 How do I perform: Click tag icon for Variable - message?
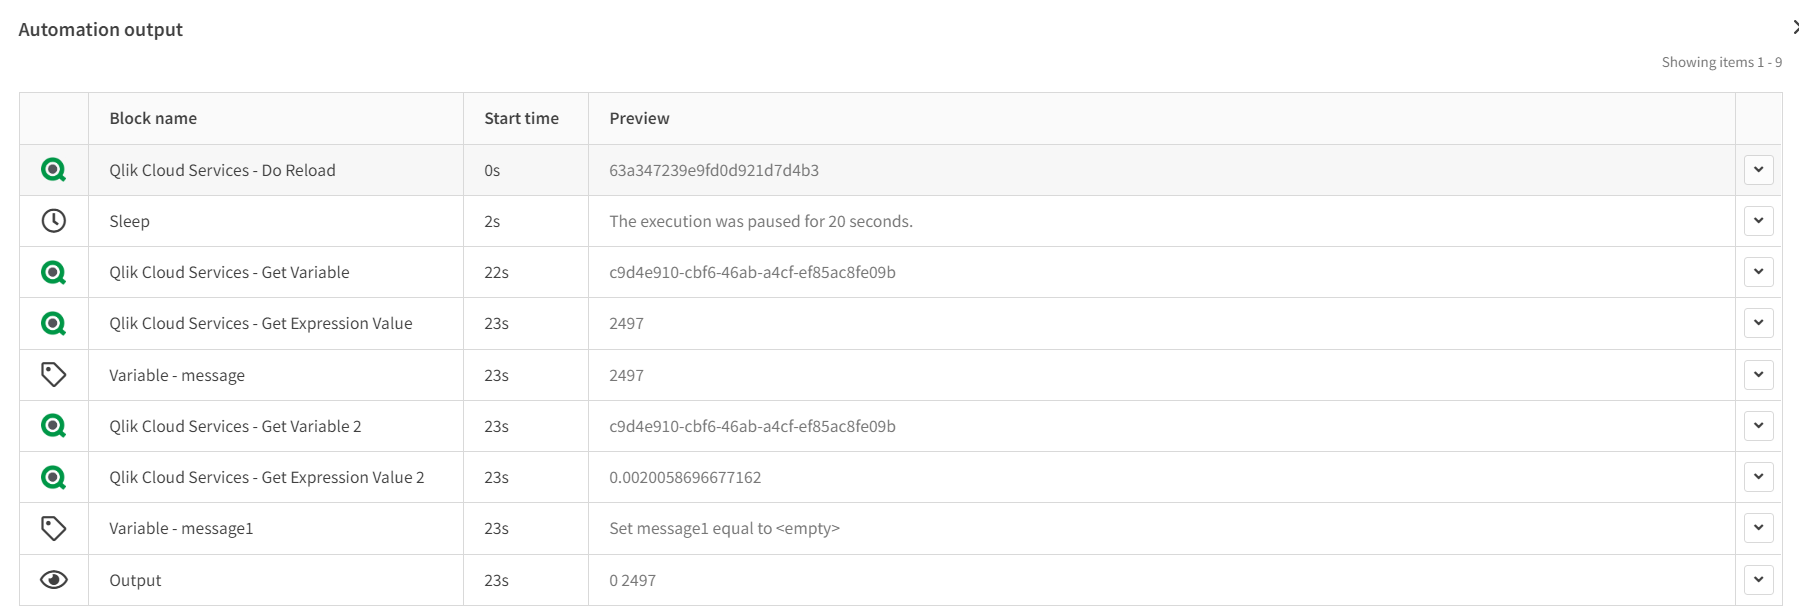point(54,375)
